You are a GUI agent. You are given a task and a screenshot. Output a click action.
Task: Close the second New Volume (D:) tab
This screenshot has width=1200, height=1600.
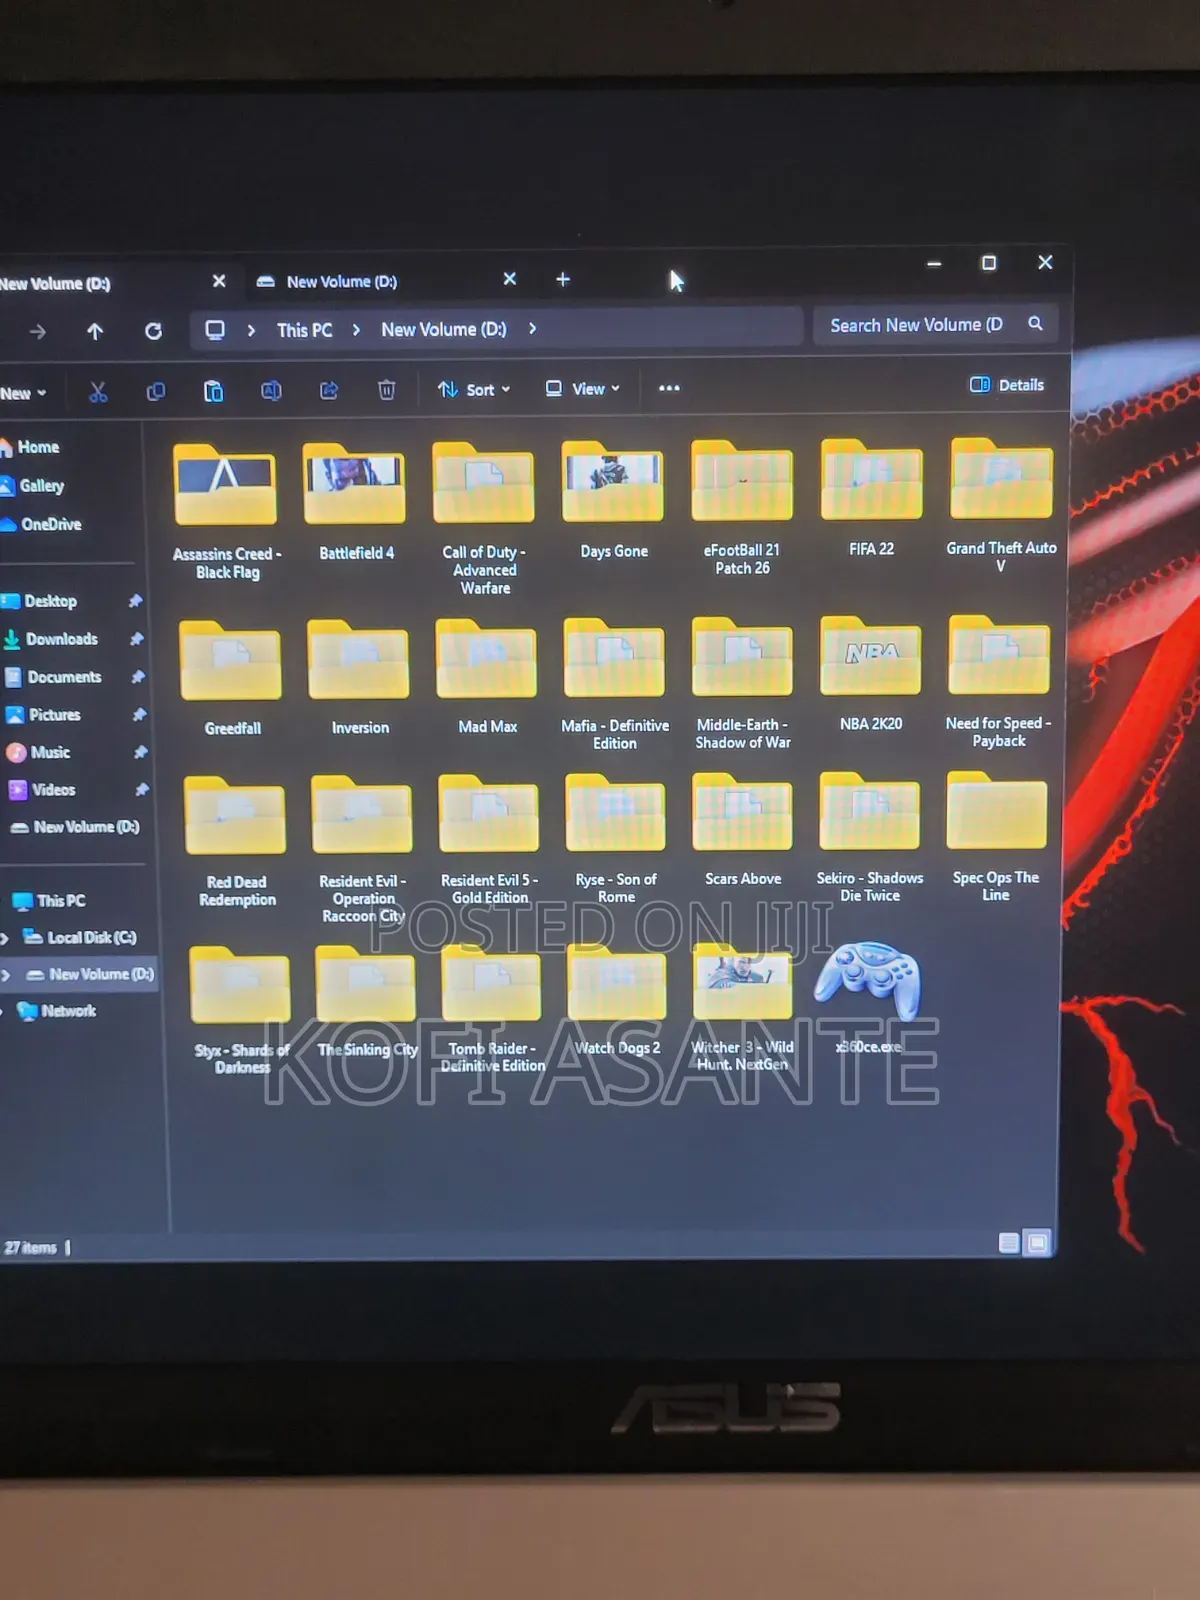[510, 279]
